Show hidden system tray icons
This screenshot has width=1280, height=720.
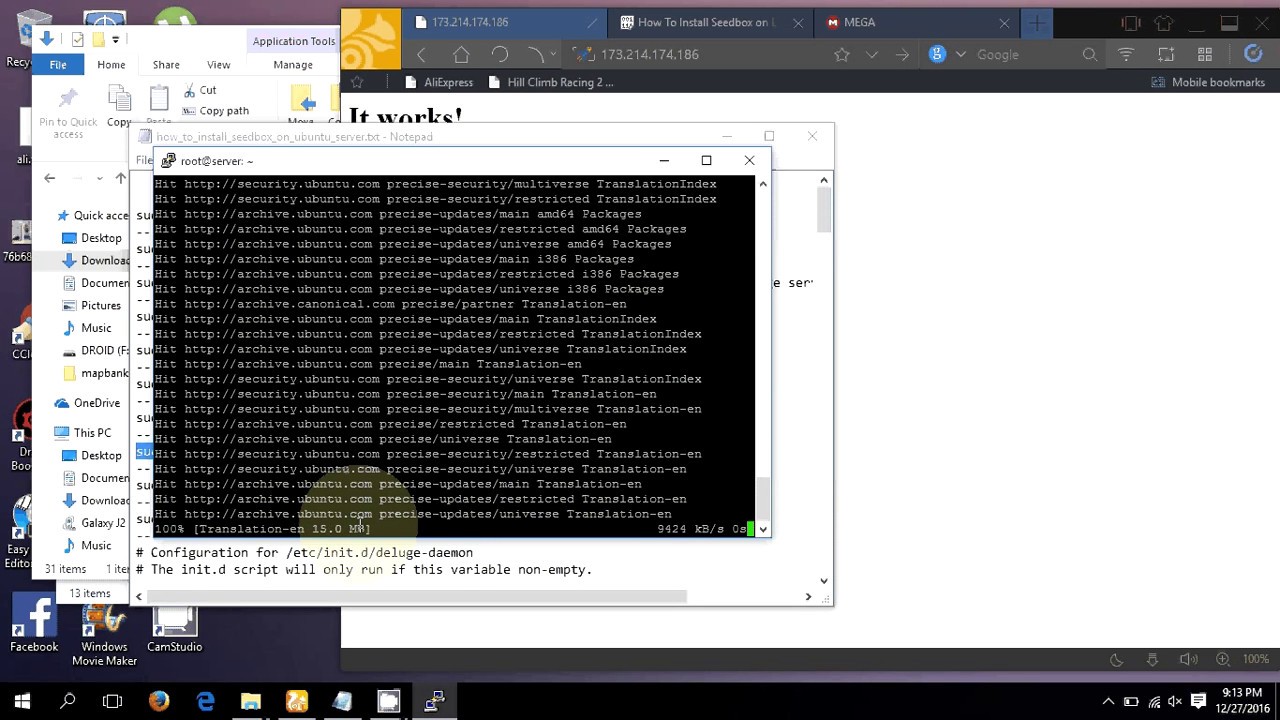coord(1108,701)
